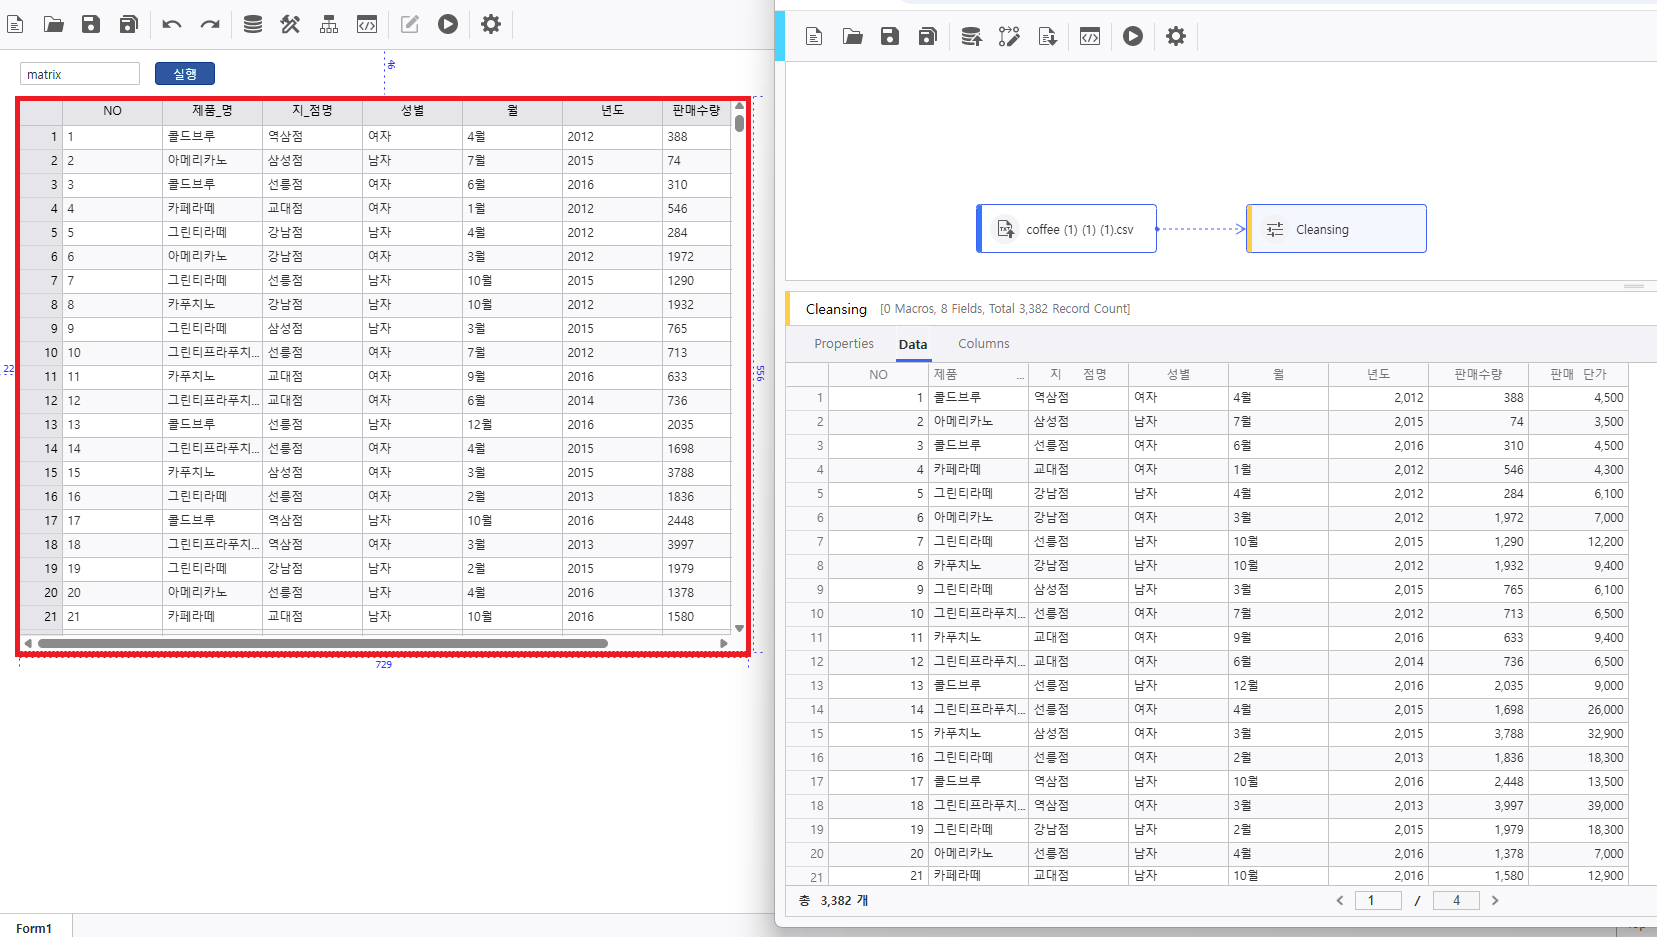Click the flow edit icon with pencil

[x=1009, y=37]
